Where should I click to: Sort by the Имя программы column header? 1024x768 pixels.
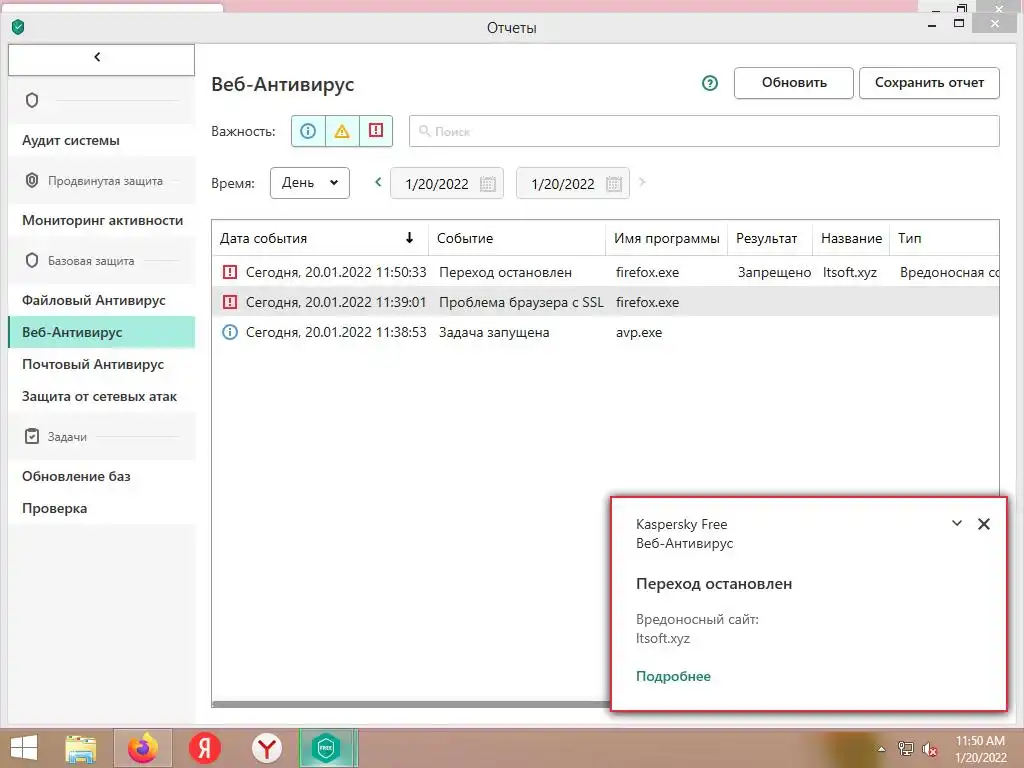pyautogui.click(x=666, y=238)
